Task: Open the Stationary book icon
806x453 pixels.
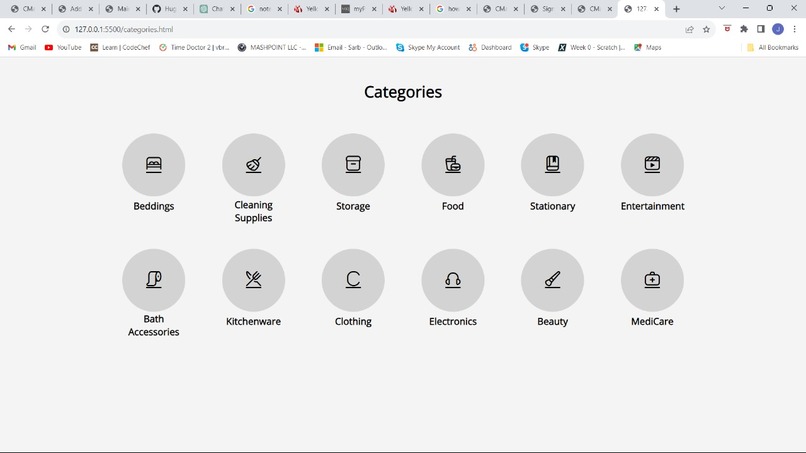Action: [553, 165]
